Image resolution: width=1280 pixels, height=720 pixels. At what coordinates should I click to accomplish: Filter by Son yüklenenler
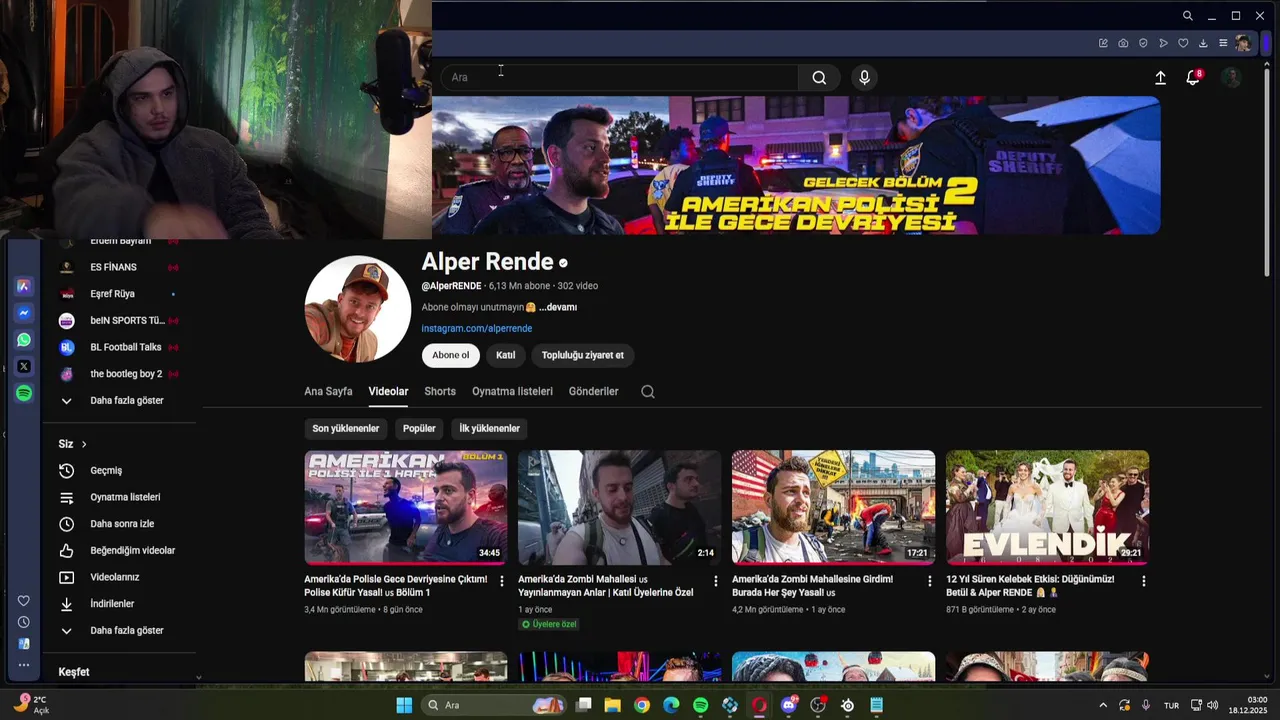pos(346,429)
